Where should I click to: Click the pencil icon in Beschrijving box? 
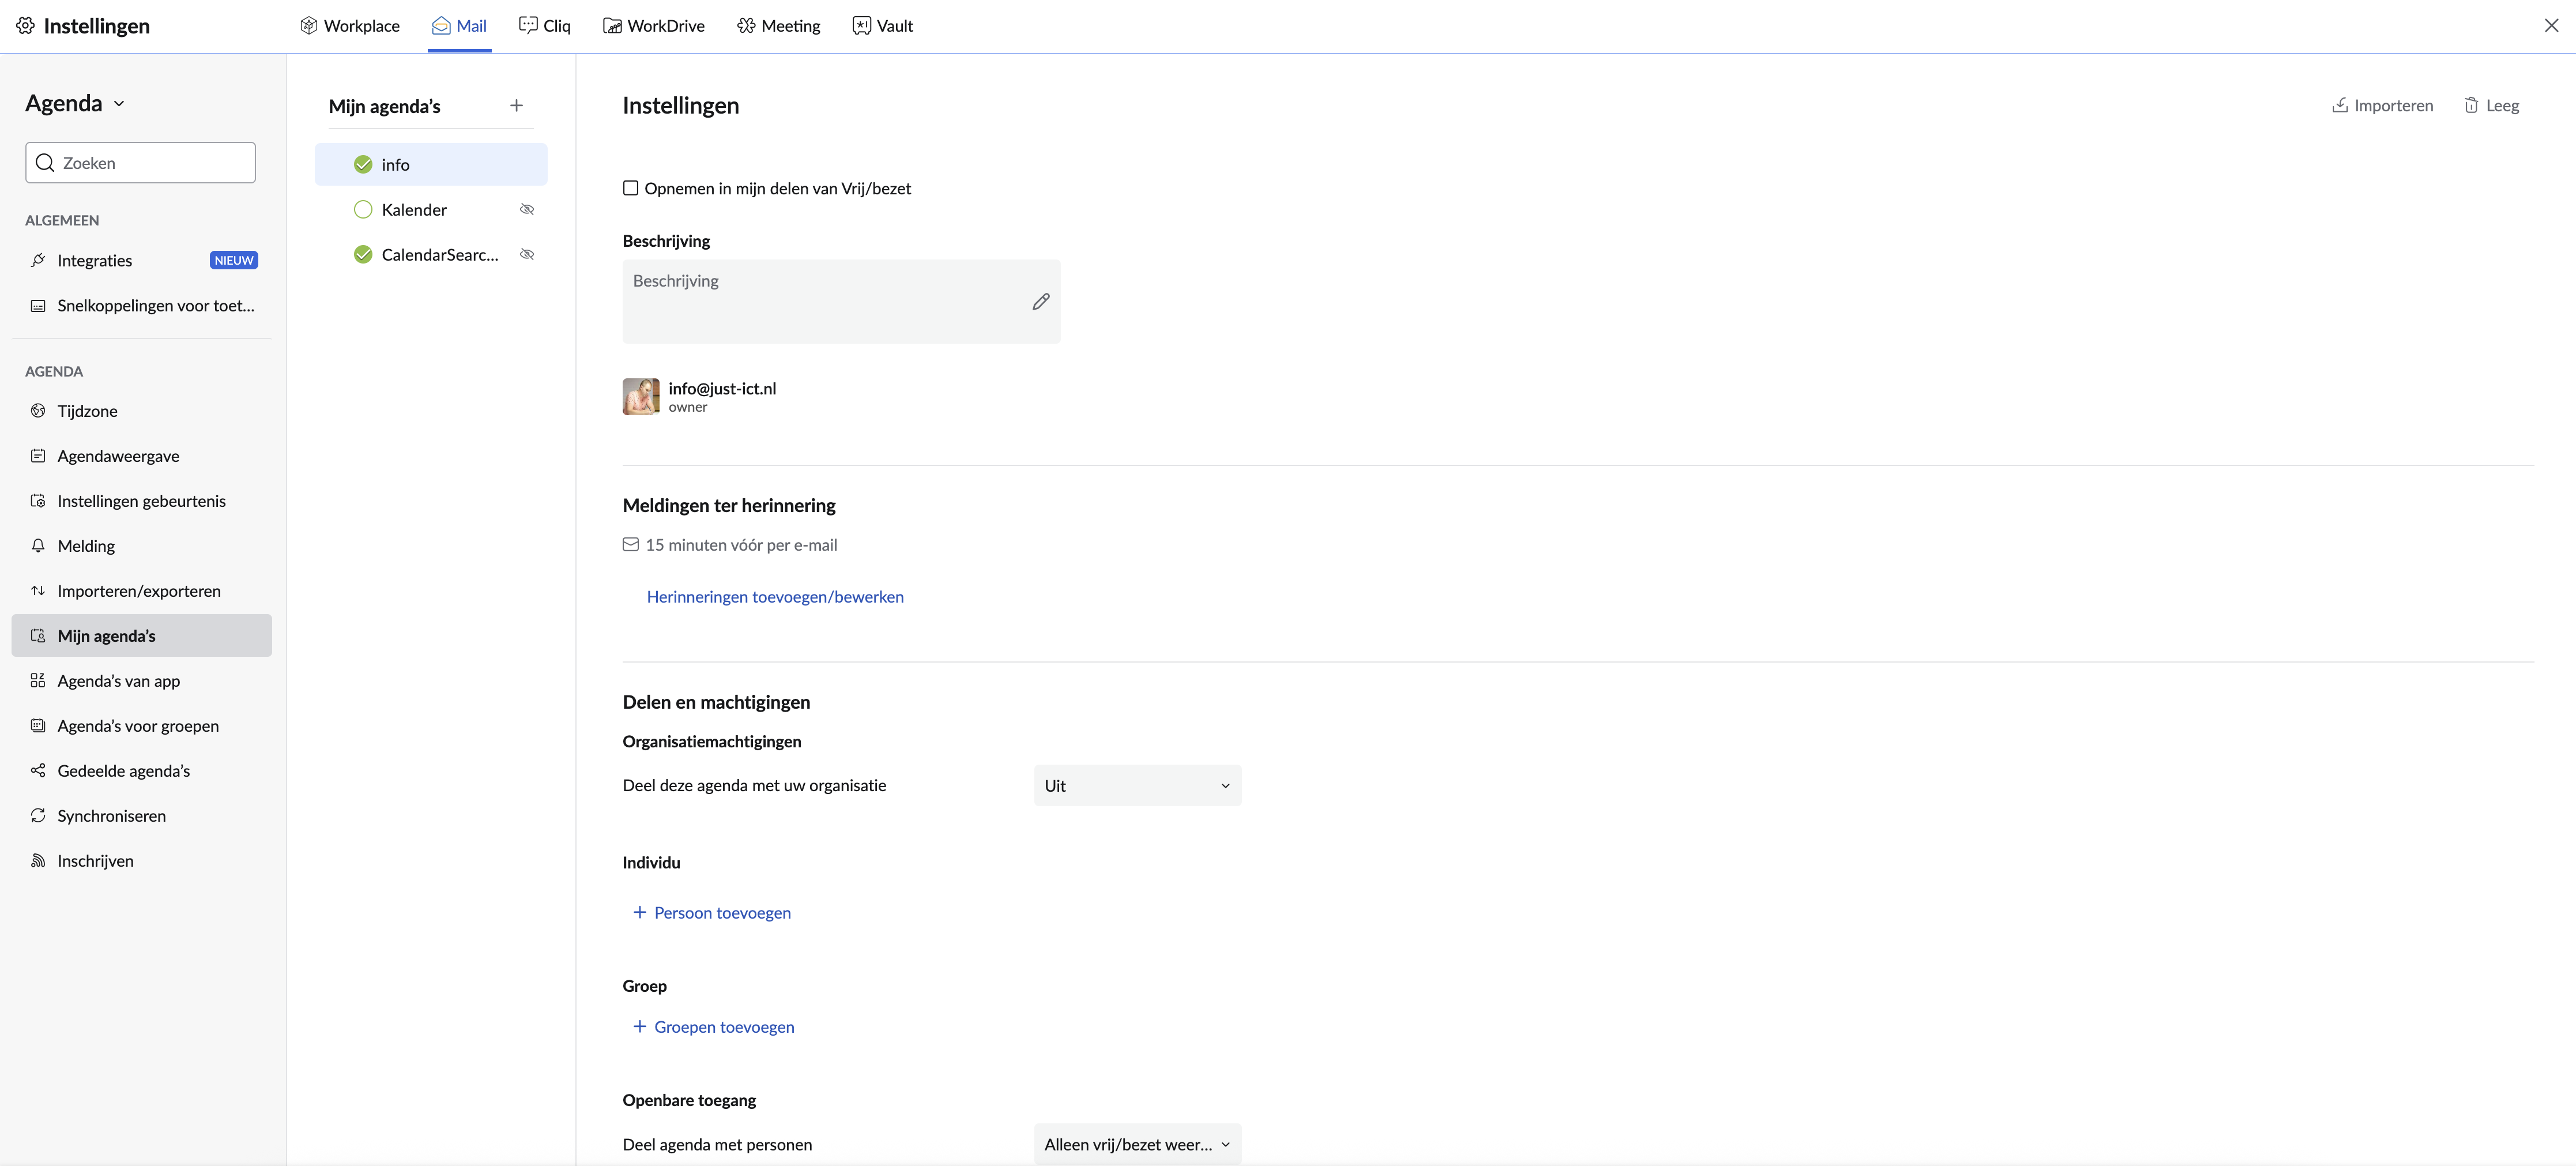click(x=1040, y=302)
